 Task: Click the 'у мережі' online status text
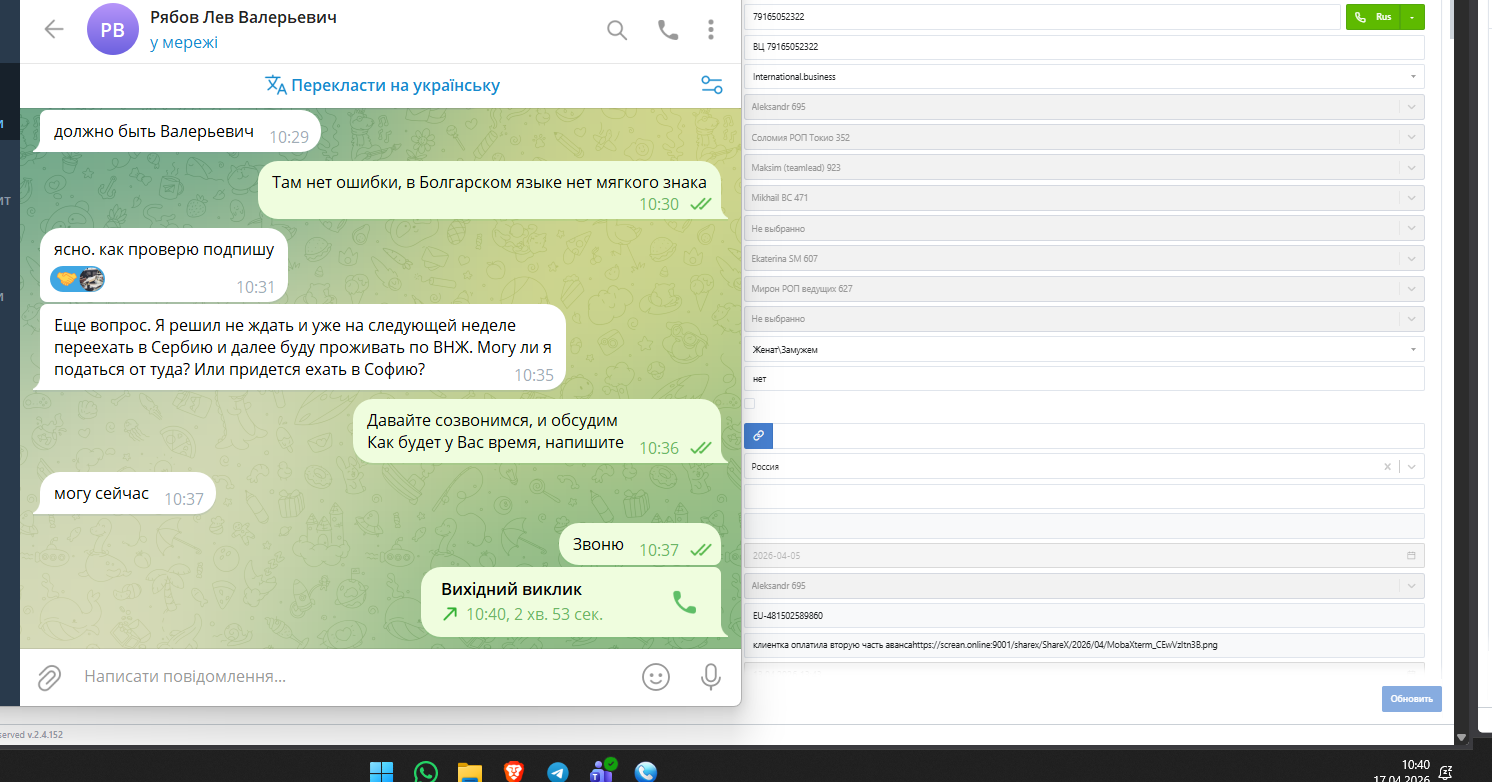184,43
